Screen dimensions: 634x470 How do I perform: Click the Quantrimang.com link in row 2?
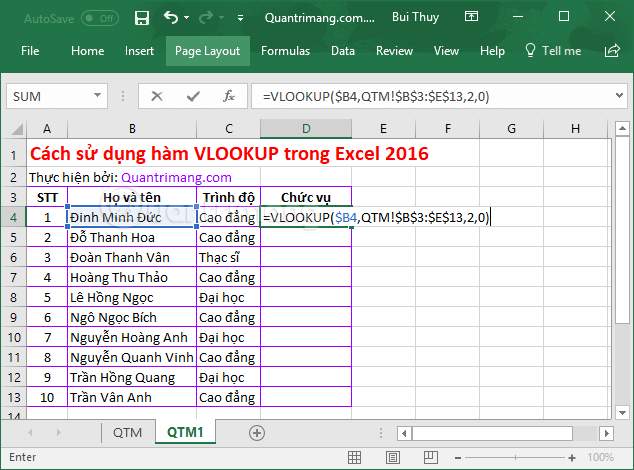pyautogui.click(x=176, y=178)
